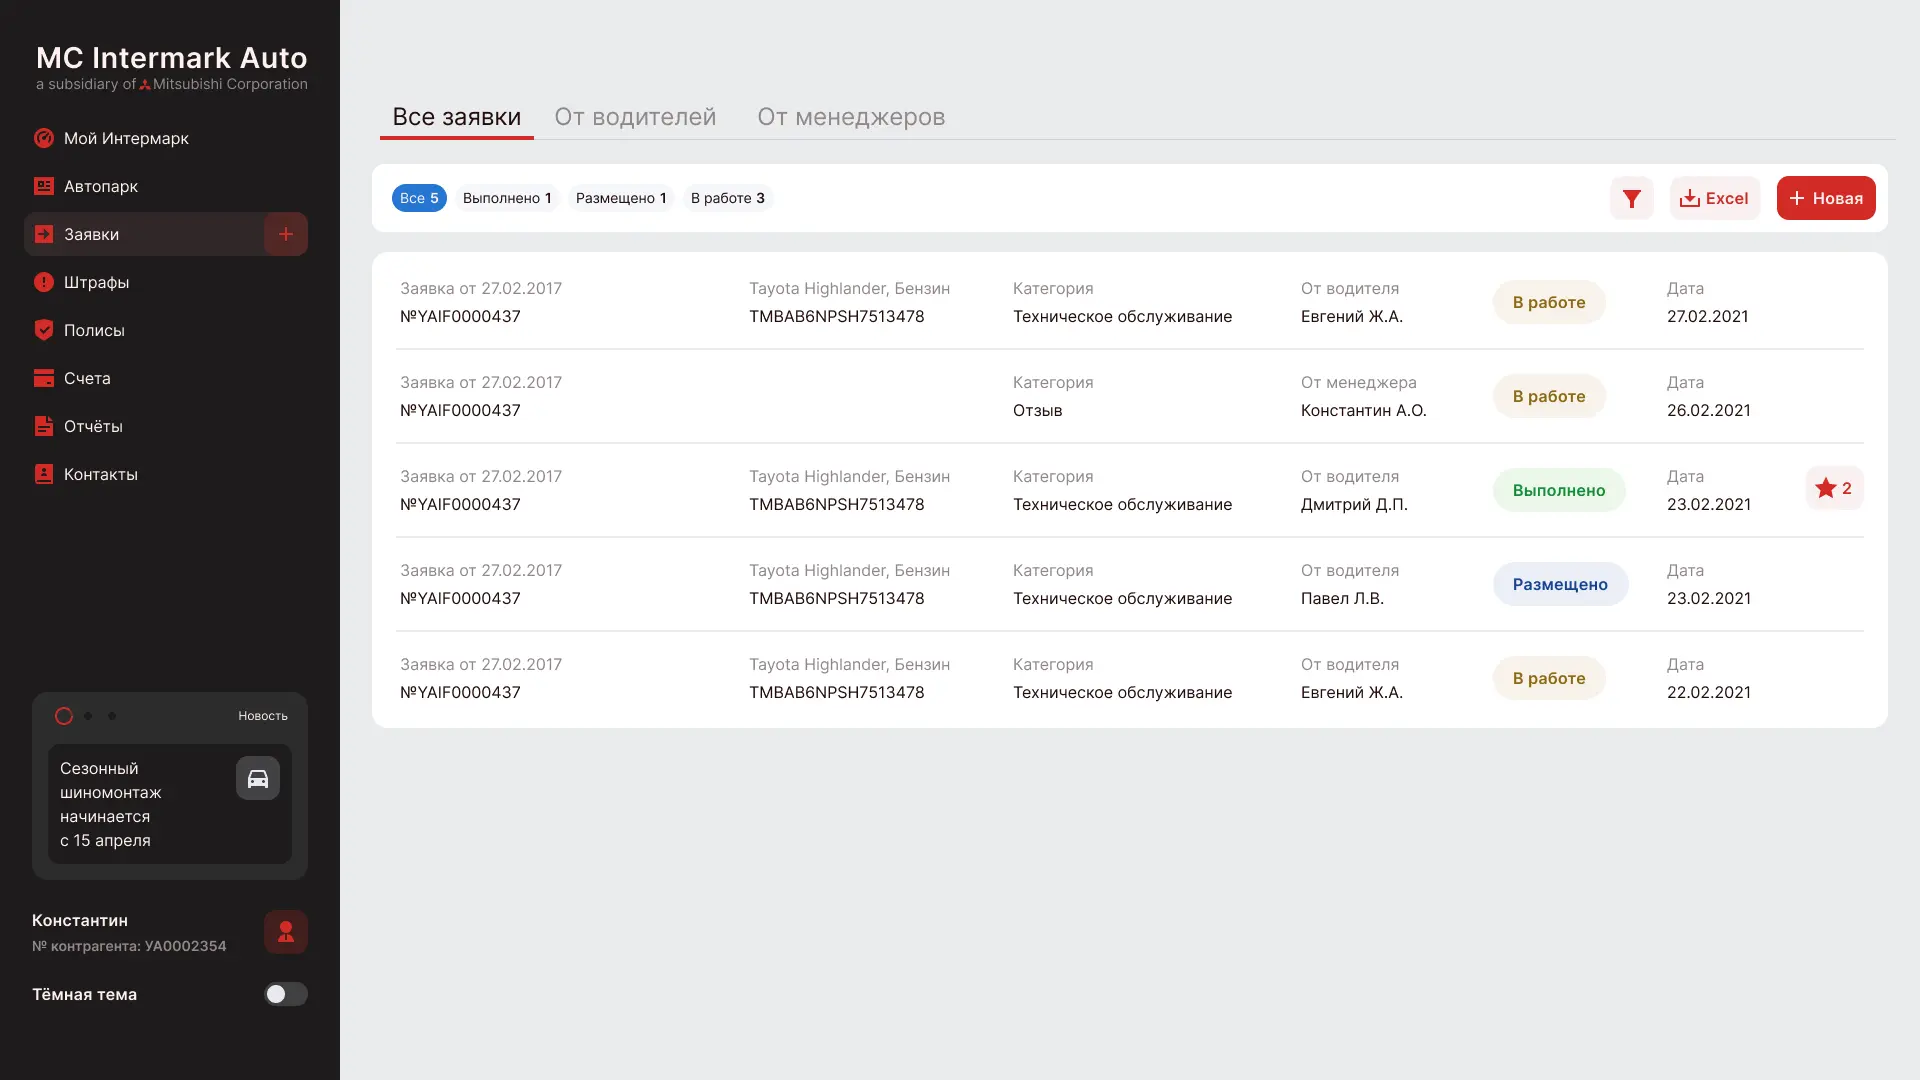Click the Штрафы warning icon
This screenshot has height=1080, width=1920.
point(44,282)
